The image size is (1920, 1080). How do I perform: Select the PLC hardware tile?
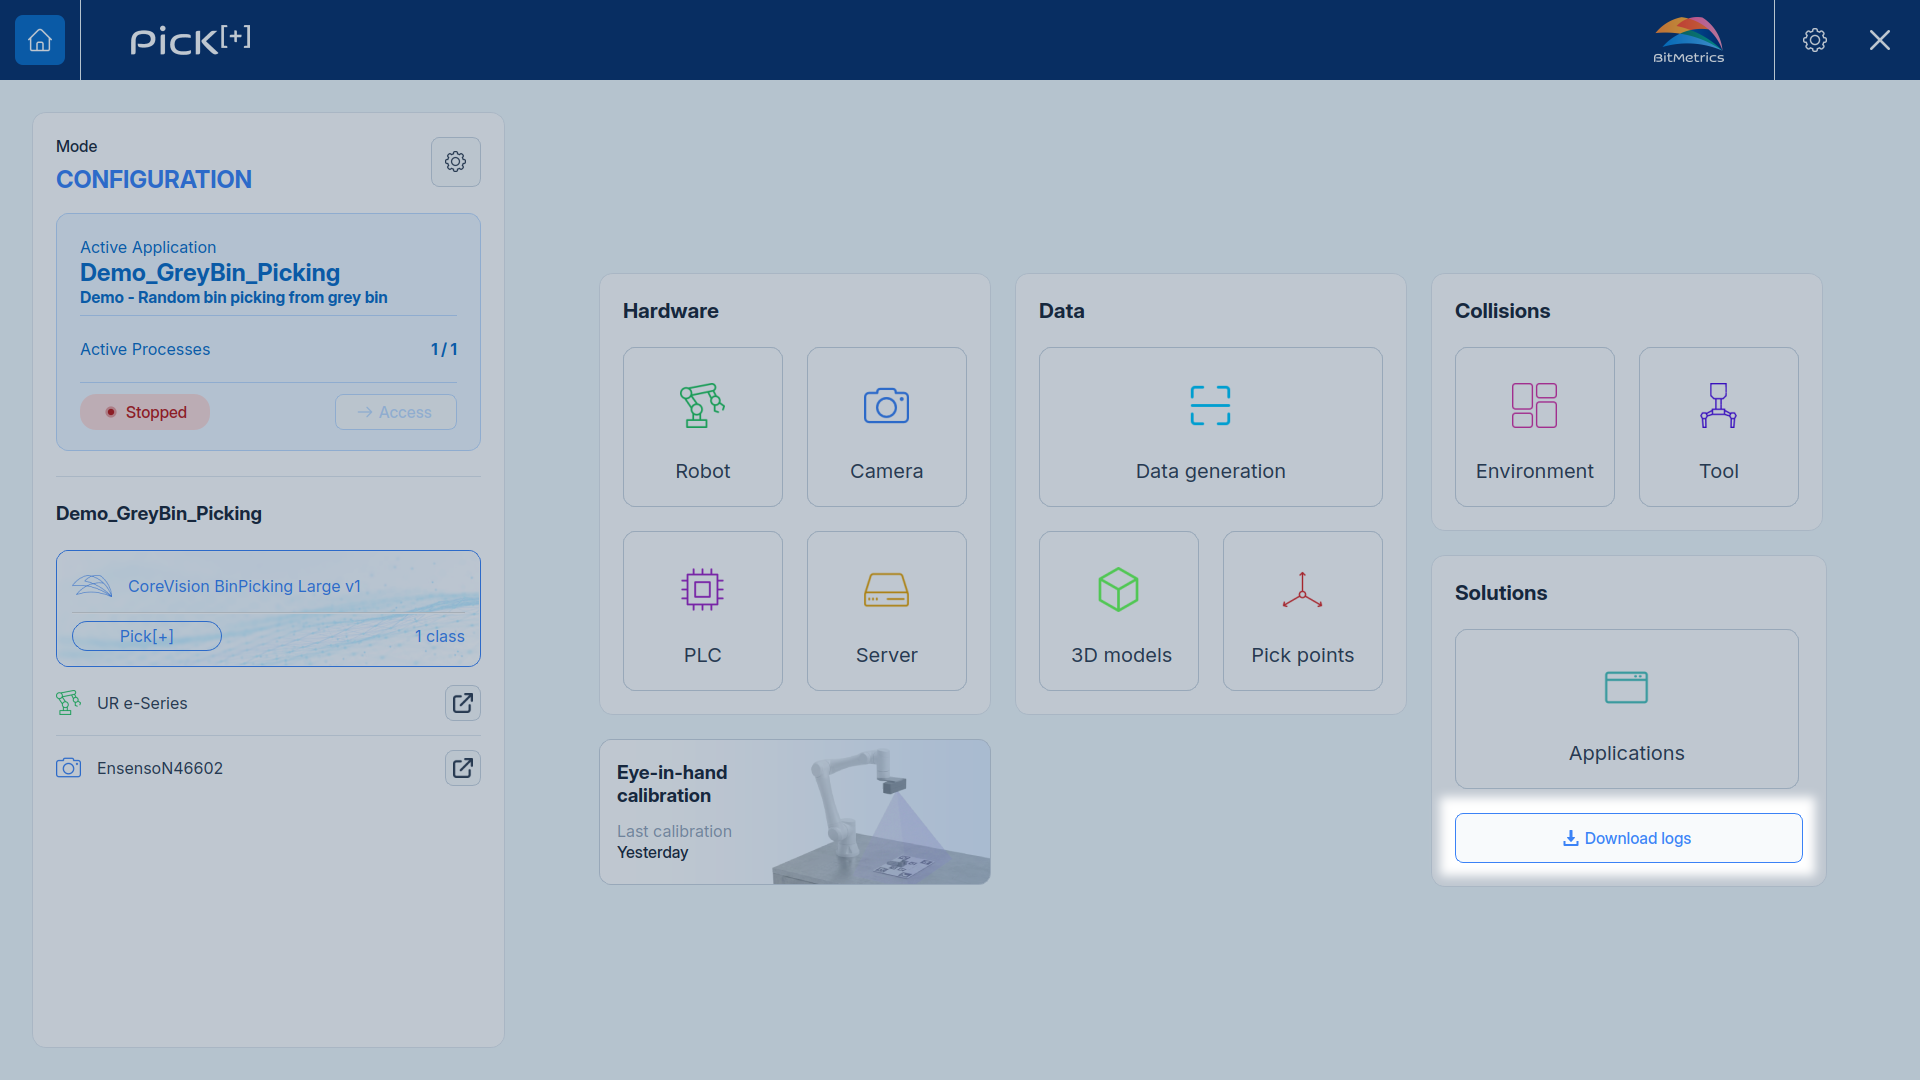point(702,611)
